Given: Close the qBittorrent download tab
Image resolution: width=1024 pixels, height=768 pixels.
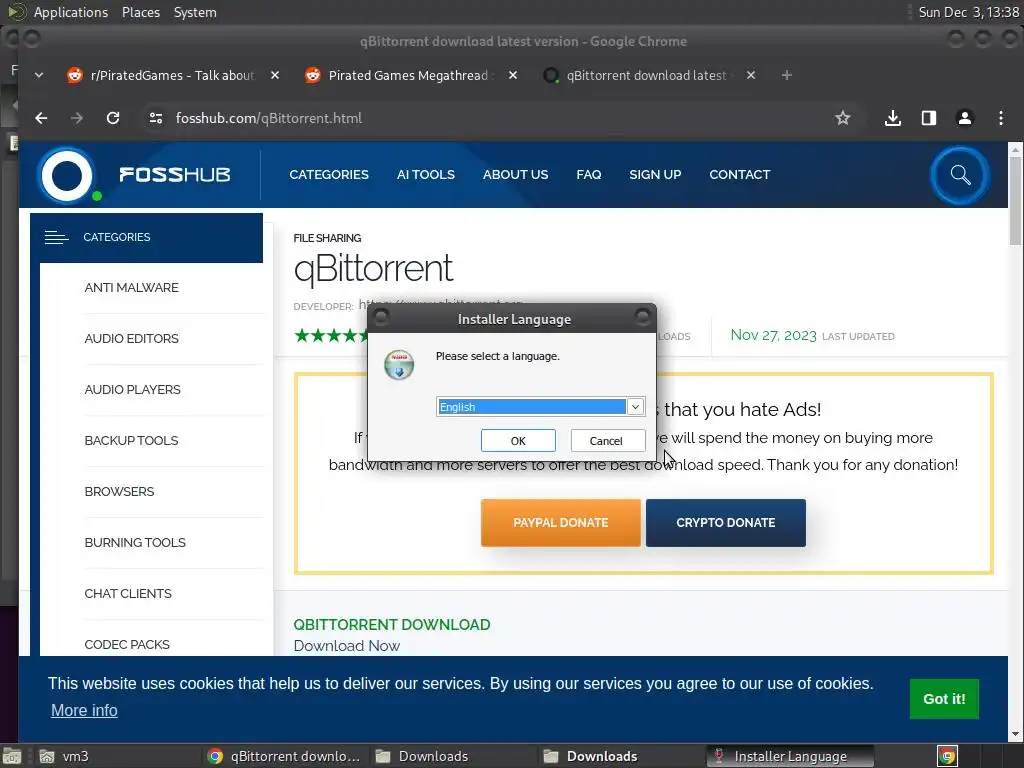Looking at the screenshot, I should 750,75.
